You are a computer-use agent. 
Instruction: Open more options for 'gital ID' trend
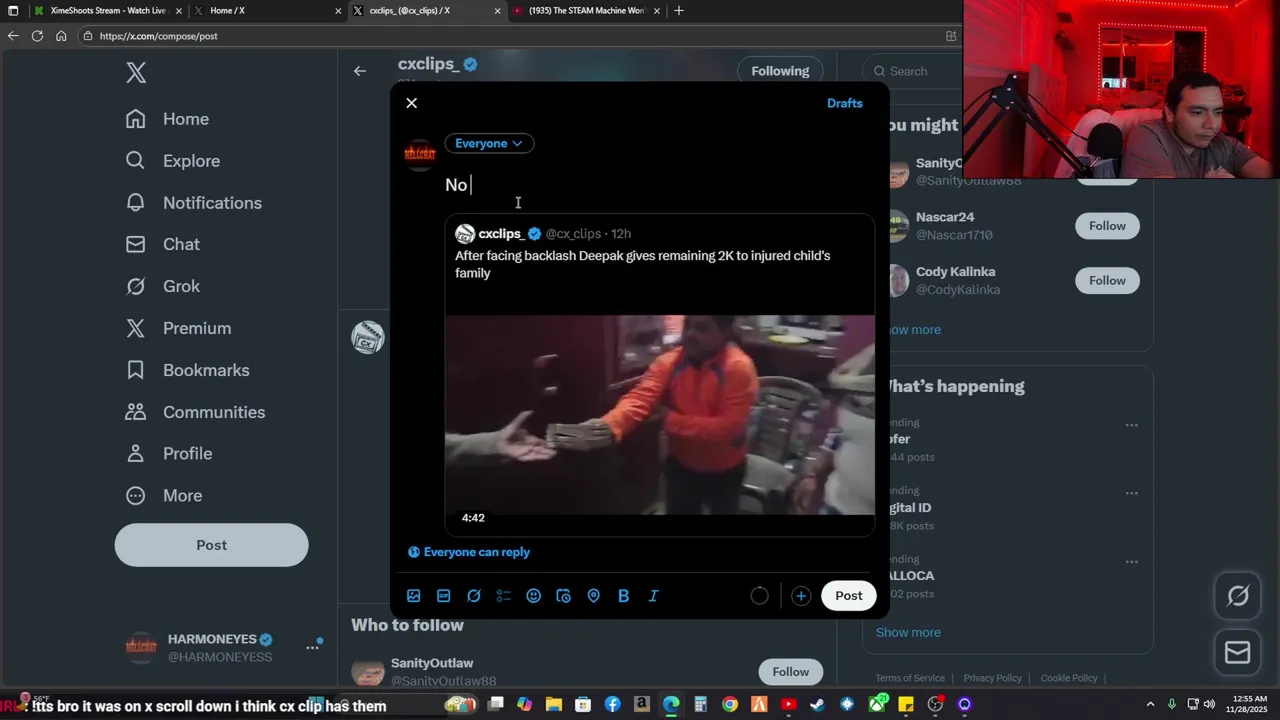1131,494
